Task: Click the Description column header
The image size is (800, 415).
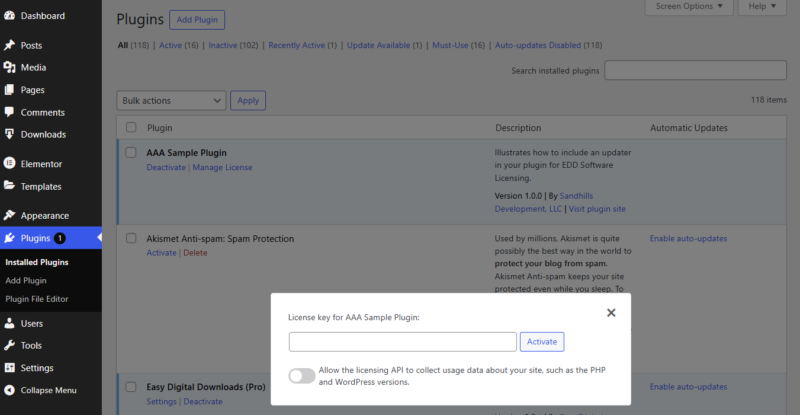Action: (518, 128)
